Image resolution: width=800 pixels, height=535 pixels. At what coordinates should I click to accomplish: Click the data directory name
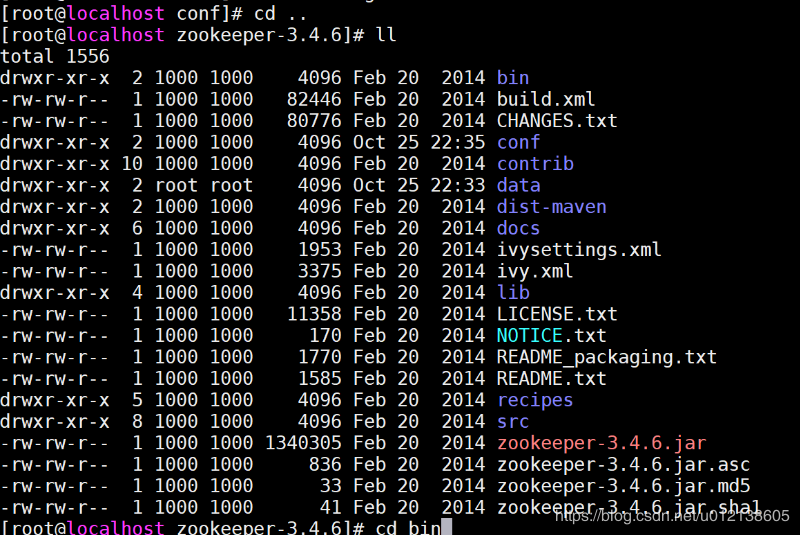[518, 185]
